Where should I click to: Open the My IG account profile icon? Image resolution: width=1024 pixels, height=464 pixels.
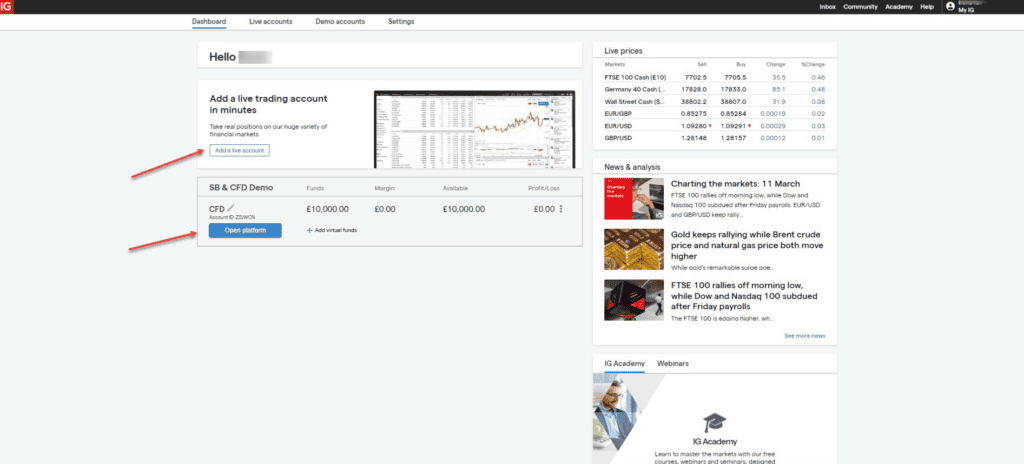950,7
